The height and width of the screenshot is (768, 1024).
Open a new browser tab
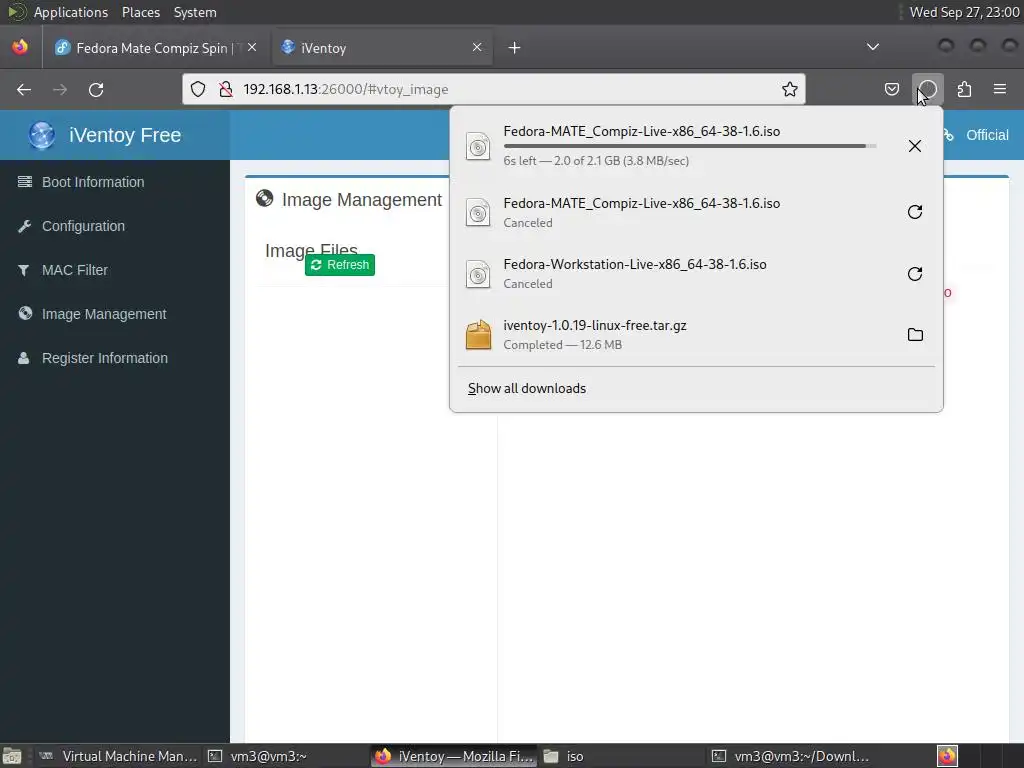tap(514, 48)
